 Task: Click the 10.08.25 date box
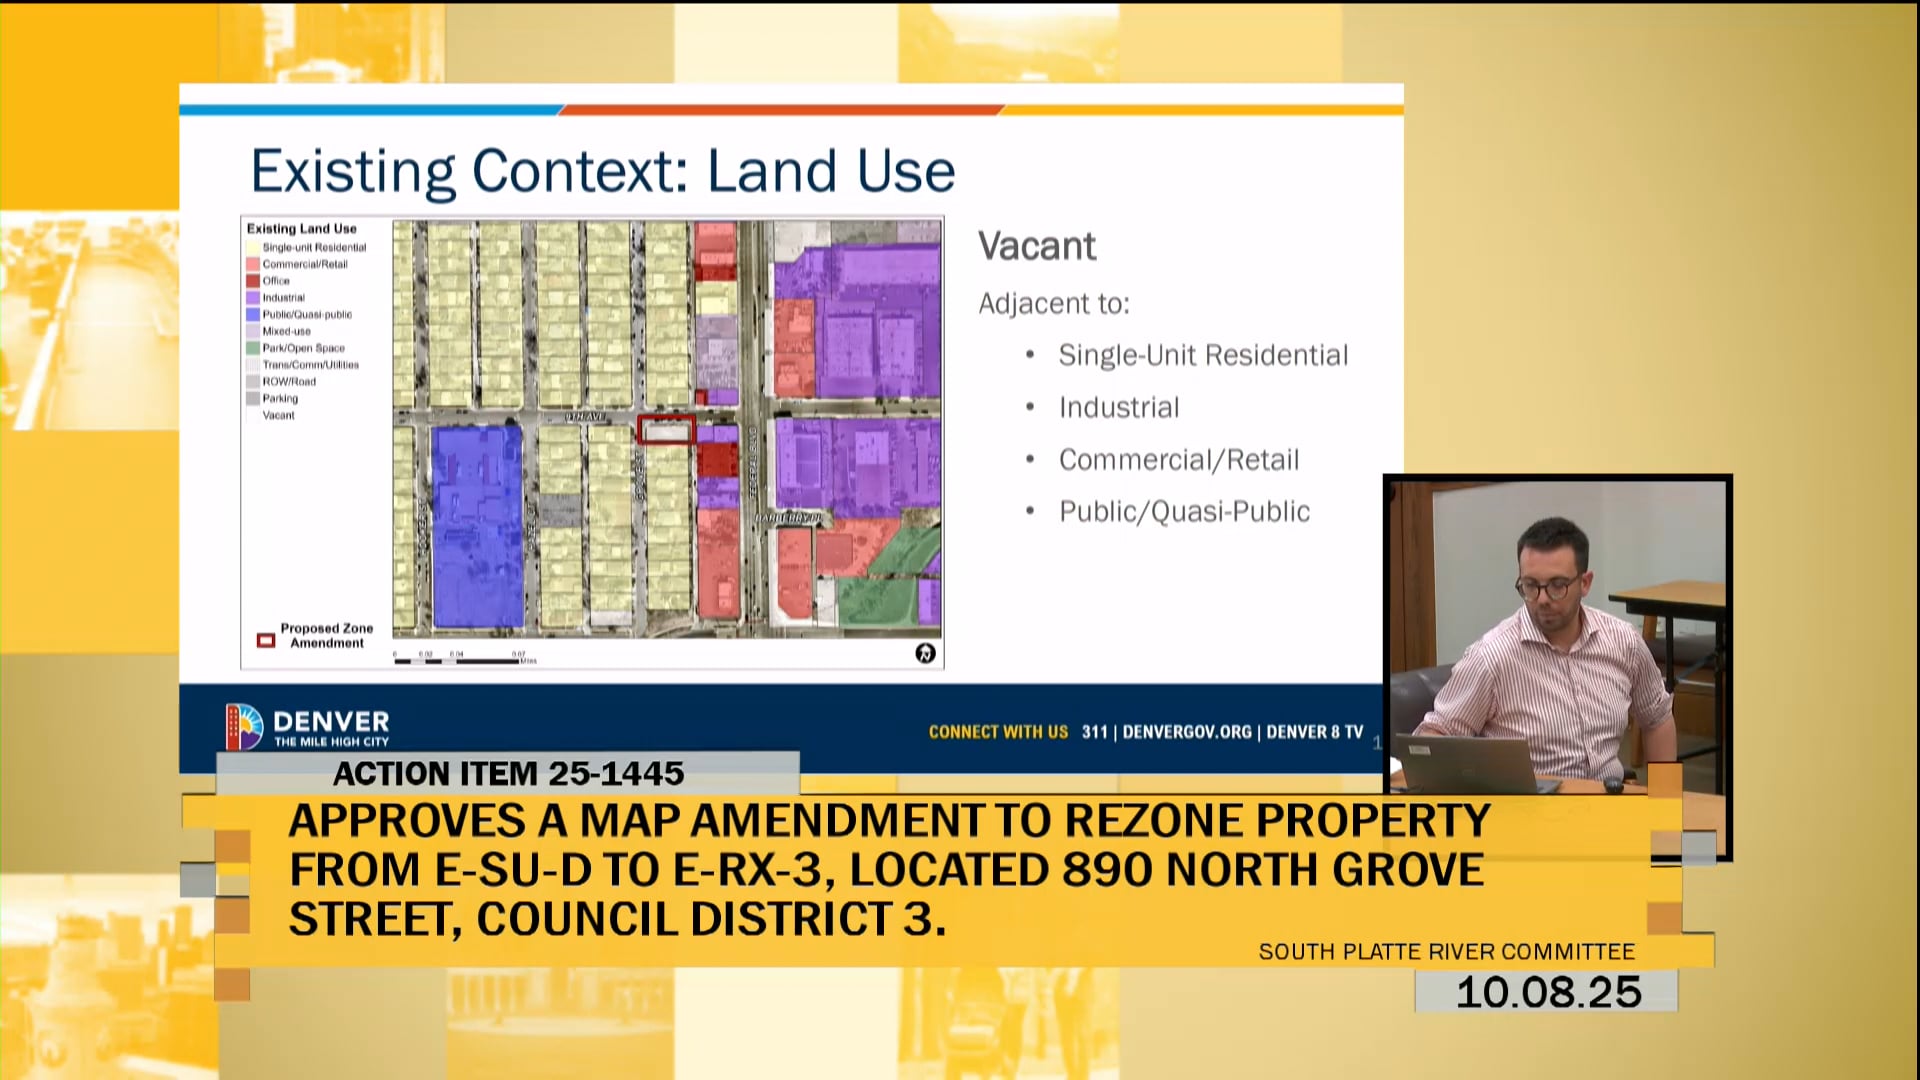[1547, 992]
